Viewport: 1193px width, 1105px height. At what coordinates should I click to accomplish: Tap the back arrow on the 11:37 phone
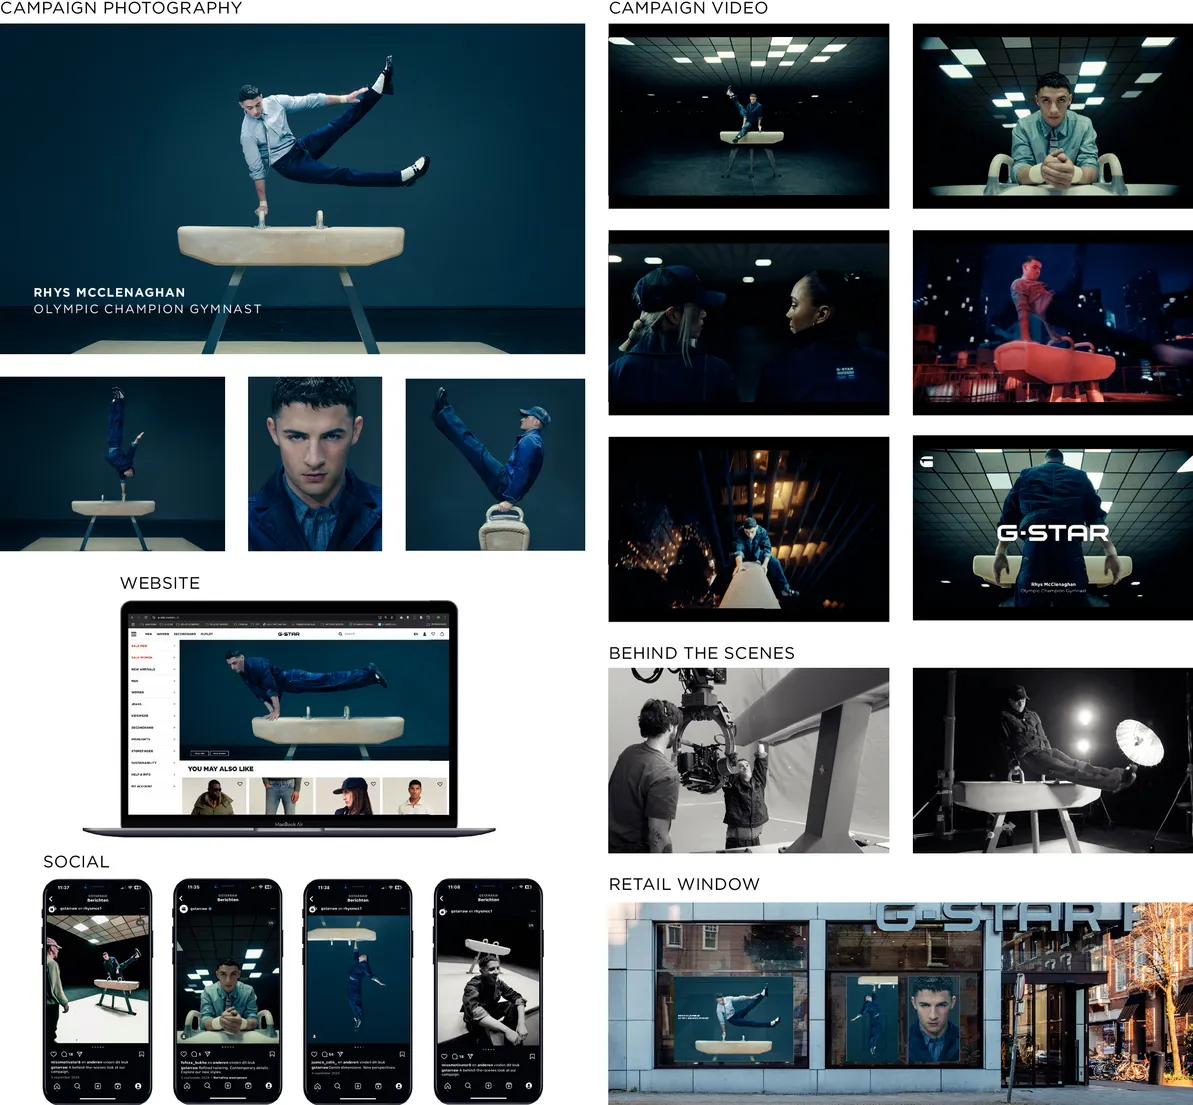pyautogui.click(x=51, y=899)
